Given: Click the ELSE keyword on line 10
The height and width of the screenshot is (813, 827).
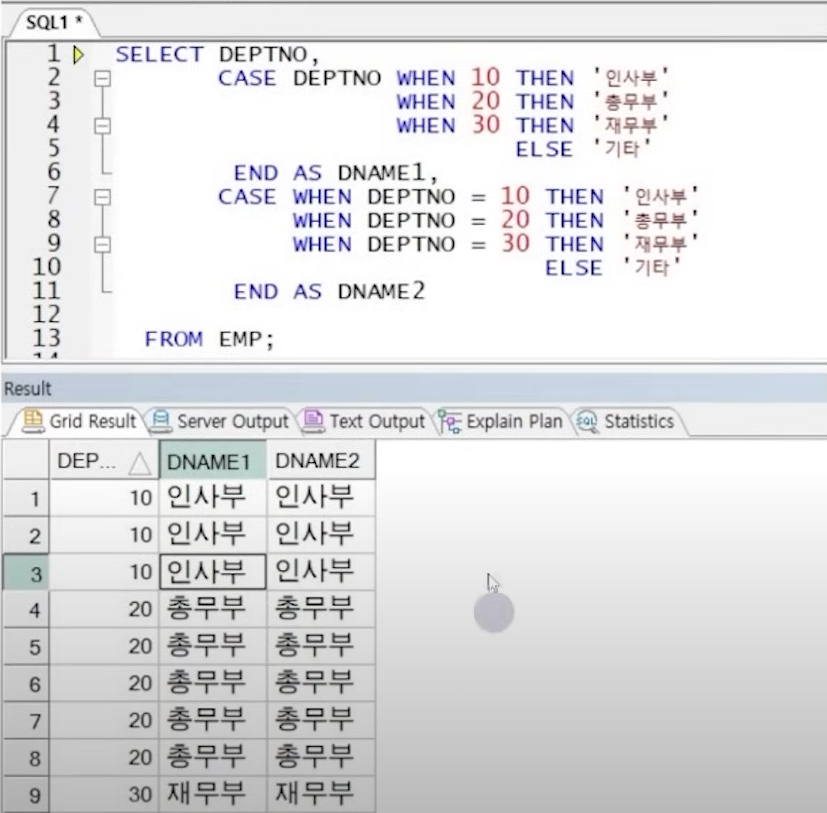Looking at the screenshot, I should click(573, 268).
